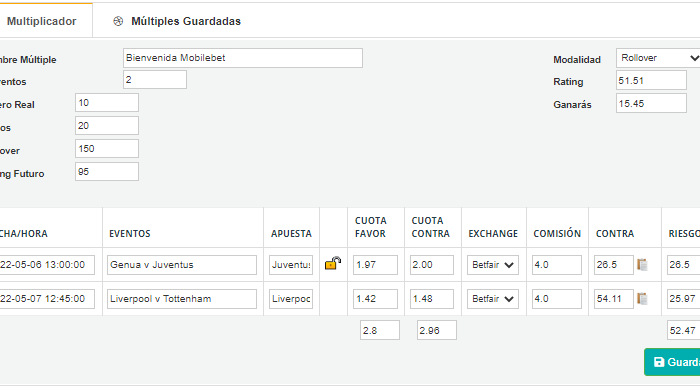Click the Liverpool v Tottenham event field

pos(182,299)
